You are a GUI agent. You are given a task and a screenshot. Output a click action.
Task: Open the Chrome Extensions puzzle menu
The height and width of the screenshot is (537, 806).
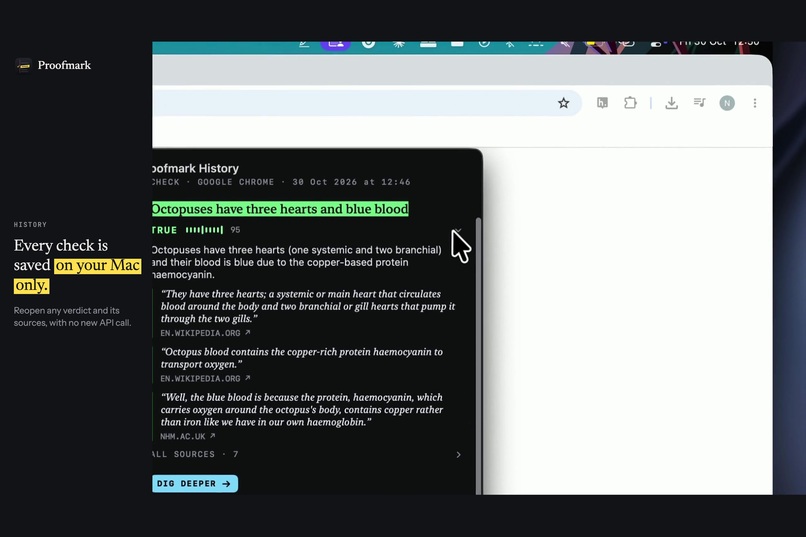(630, 103)
